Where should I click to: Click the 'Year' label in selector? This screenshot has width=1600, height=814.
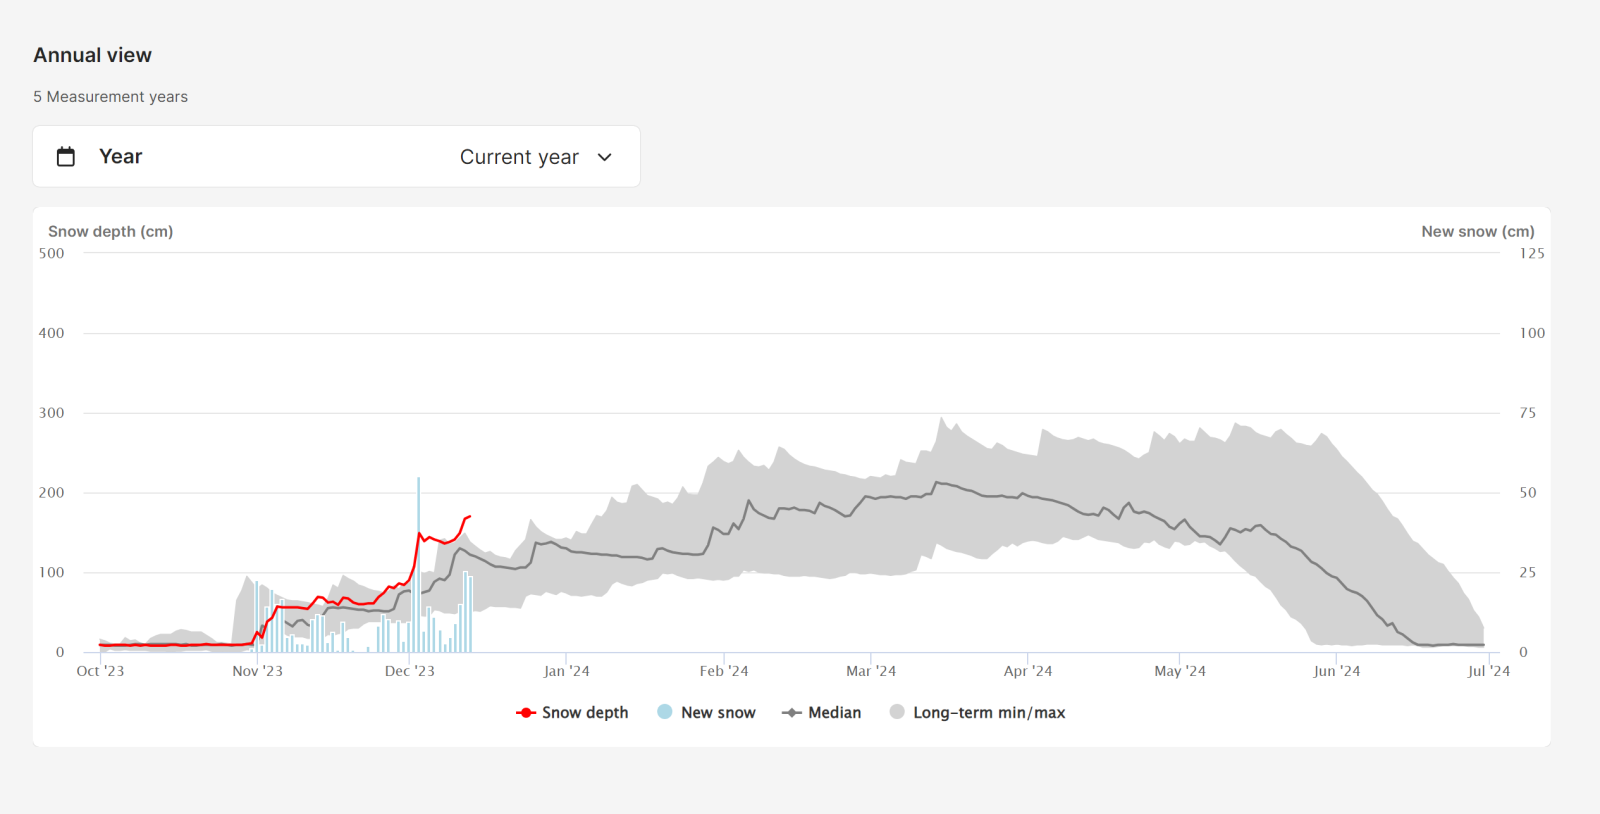pyautogui.click(x=120, y=157)
